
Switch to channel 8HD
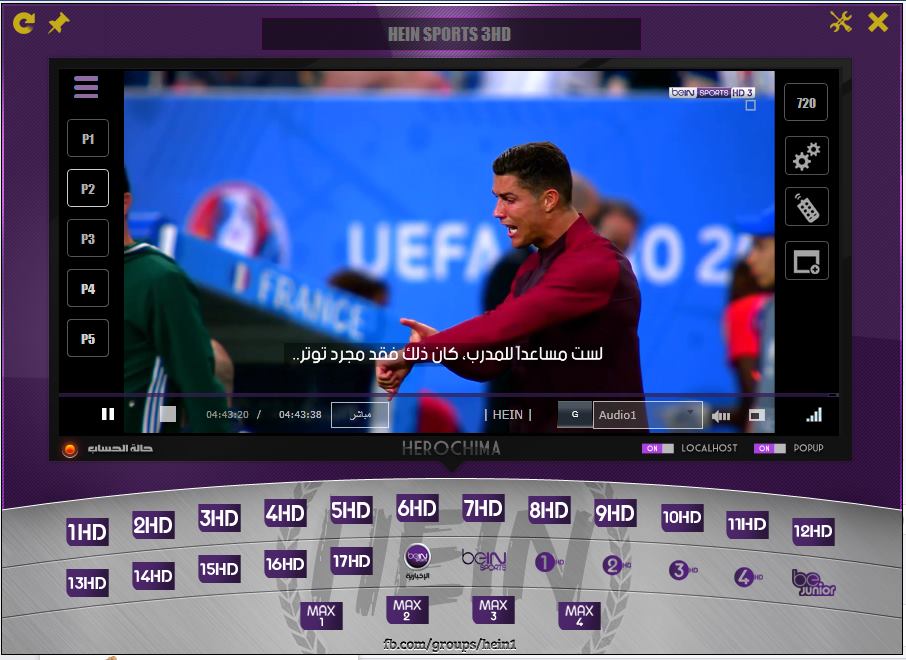click(x=549, y=510)
